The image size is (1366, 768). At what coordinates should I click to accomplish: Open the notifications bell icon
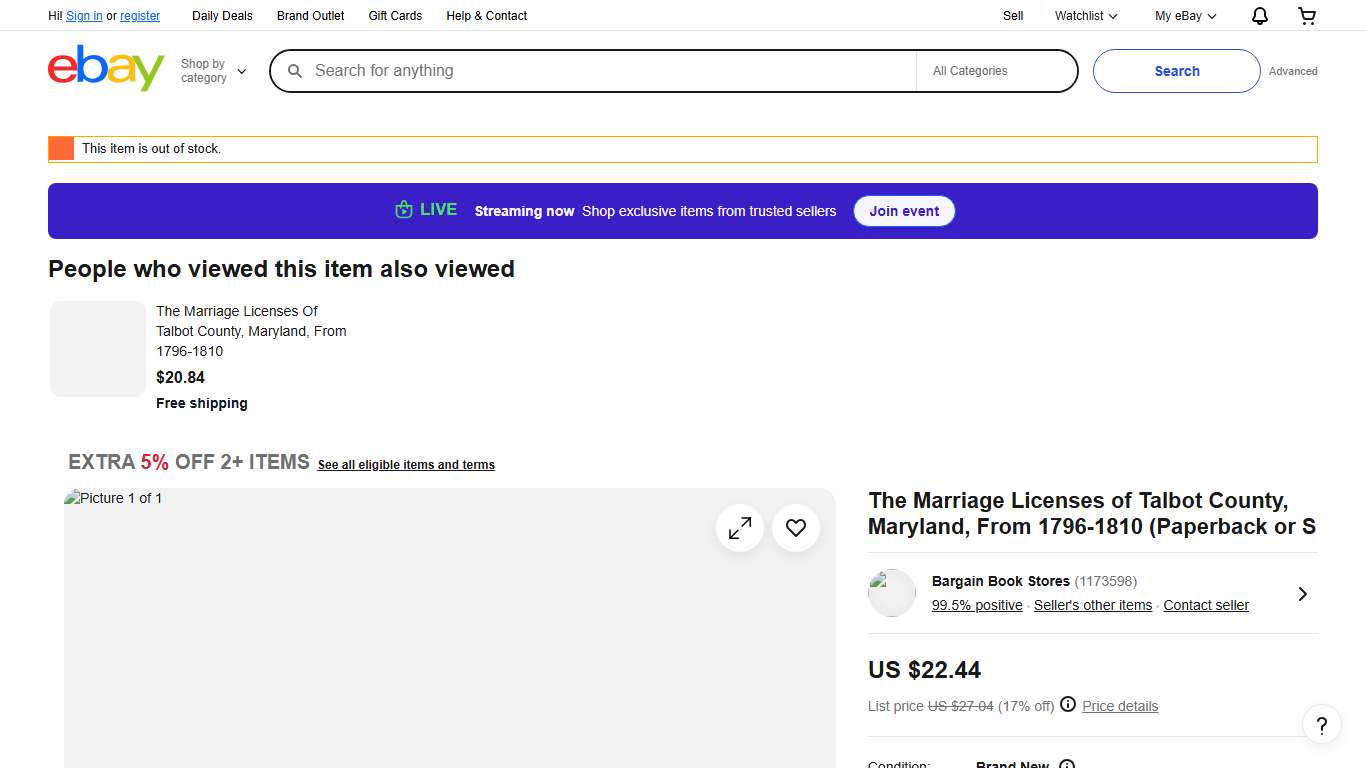[x=1260, y=16]
